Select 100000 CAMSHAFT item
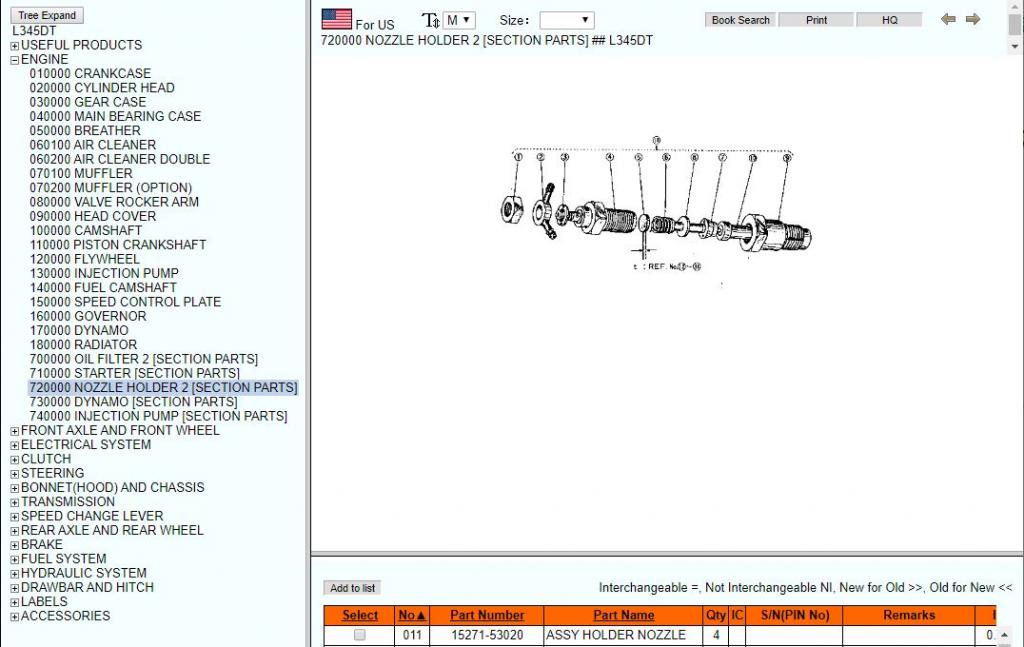This screenshot has height=647, width=1024. point(86,231)
